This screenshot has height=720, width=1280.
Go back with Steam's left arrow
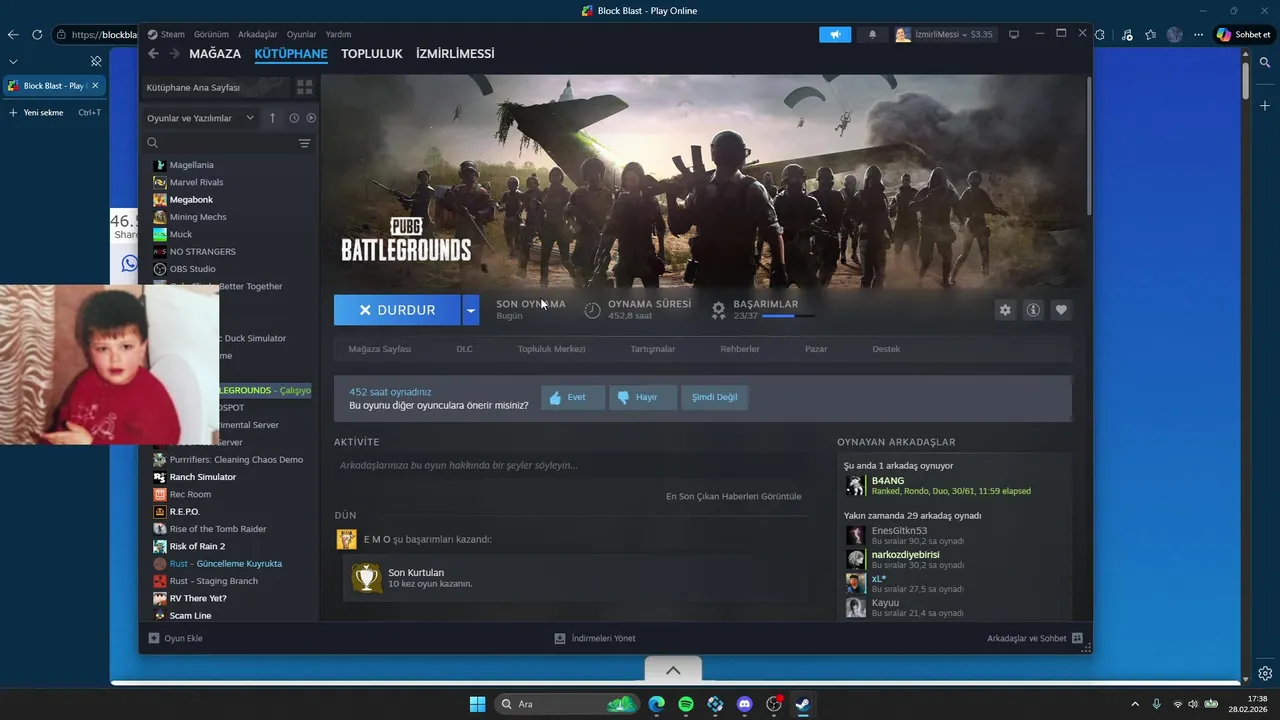point(153,54)
